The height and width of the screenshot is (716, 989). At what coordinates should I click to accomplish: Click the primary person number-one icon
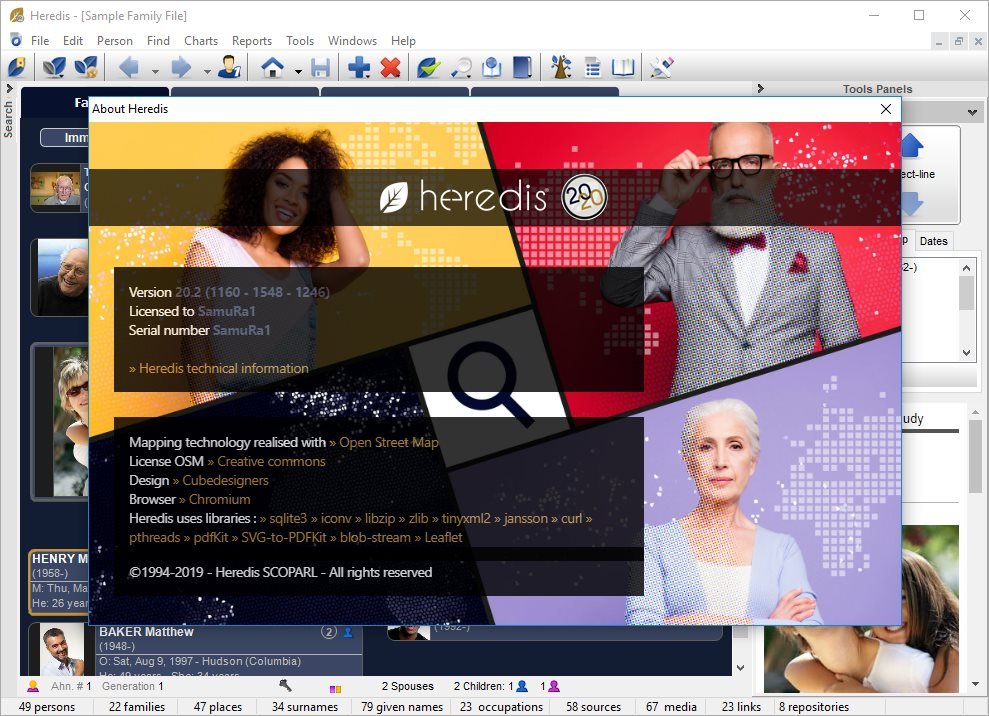tap(229, 67)
